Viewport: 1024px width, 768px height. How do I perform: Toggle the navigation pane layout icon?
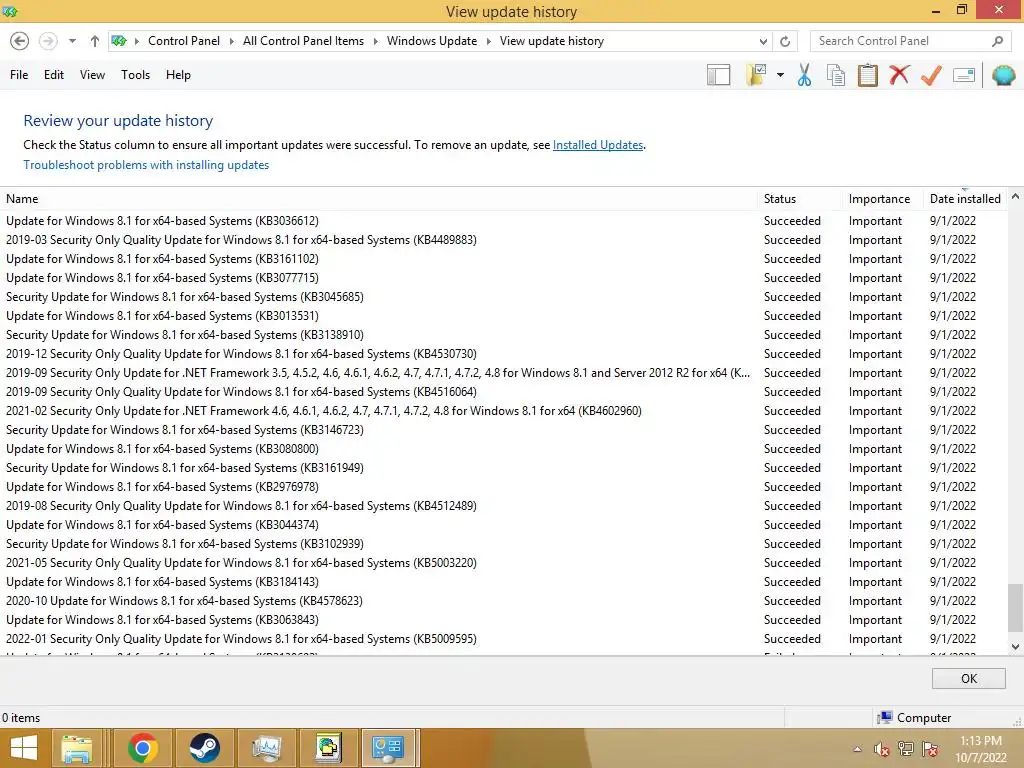[x=718, y=75]
